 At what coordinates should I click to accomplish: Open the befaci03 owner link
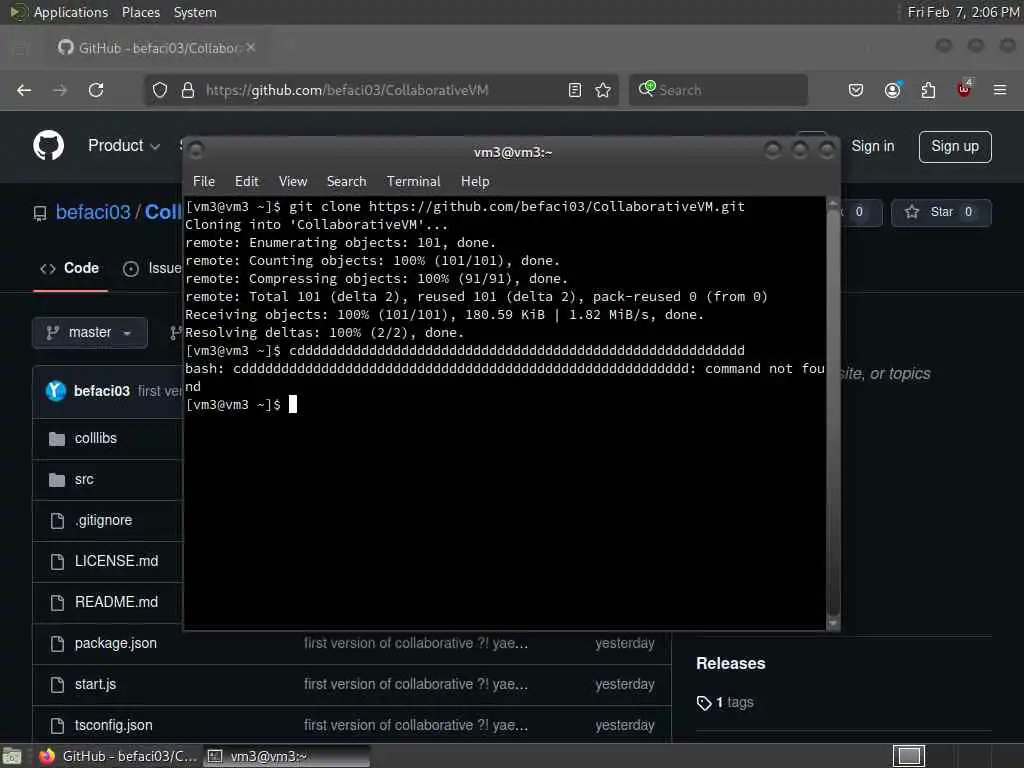(93, 212)
